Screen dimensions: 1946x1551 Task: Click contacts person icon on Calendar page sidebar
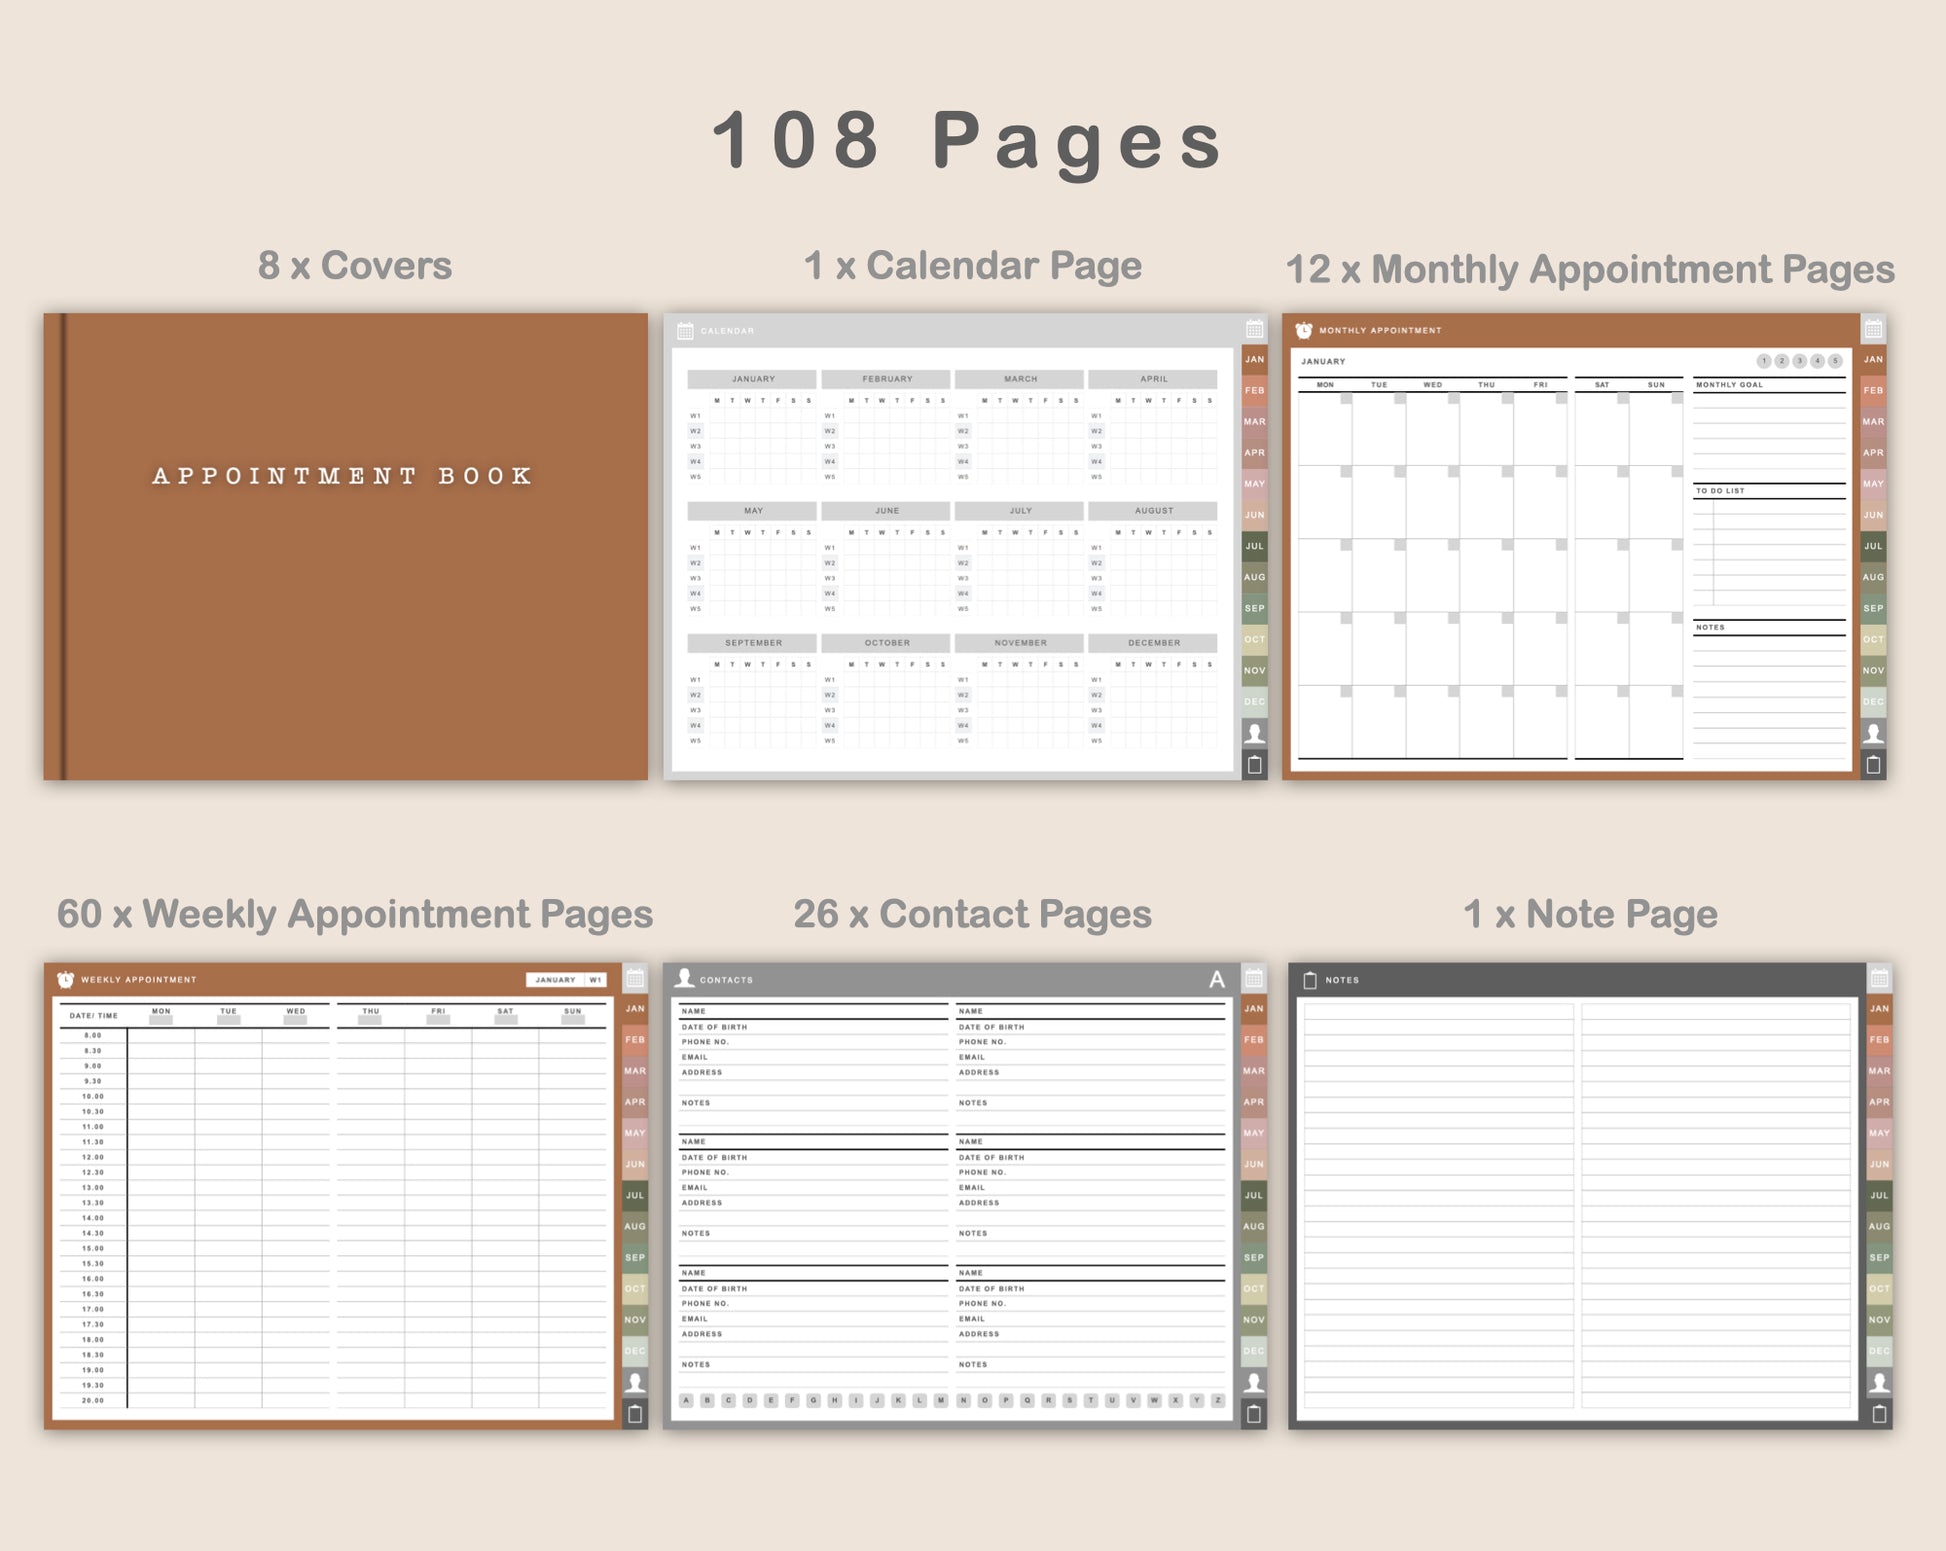coord(1254,733)
